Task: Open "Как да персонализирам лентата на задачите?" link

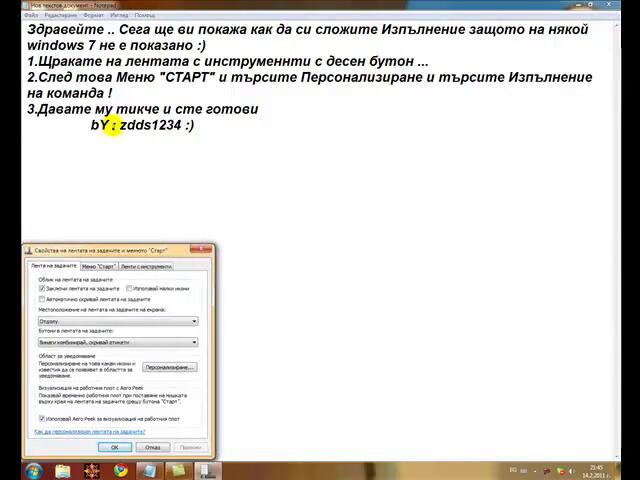Action: coord(90,432)
